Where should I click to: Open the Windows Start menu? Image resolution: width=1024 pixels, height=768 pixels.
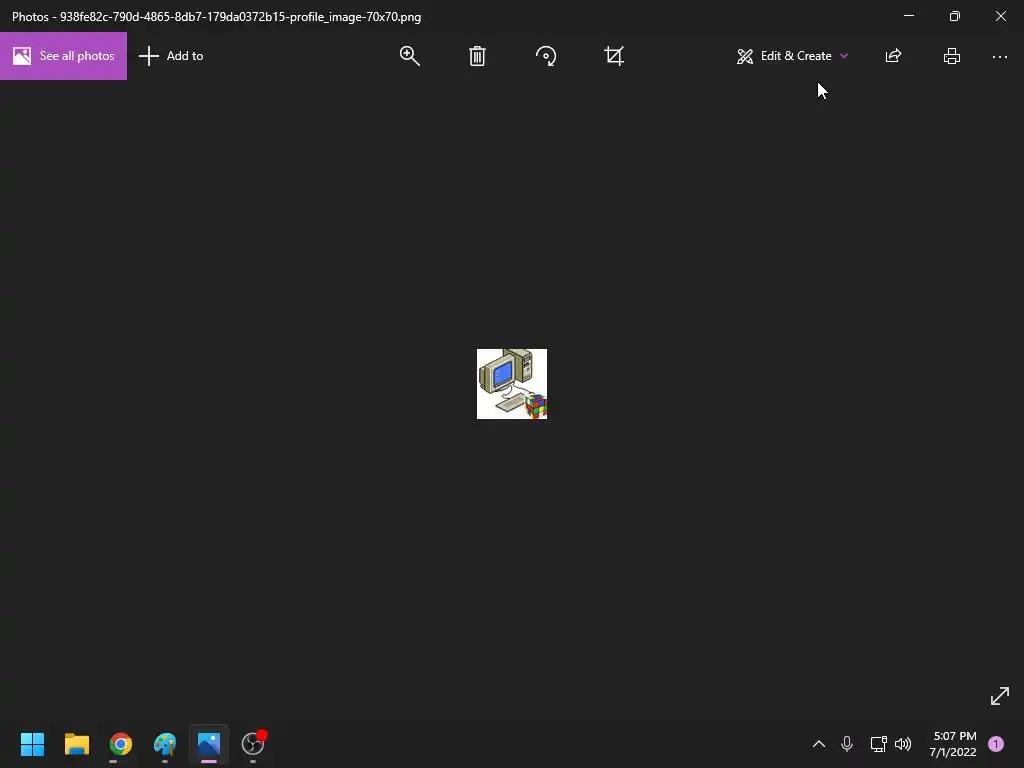click(32, 744)
